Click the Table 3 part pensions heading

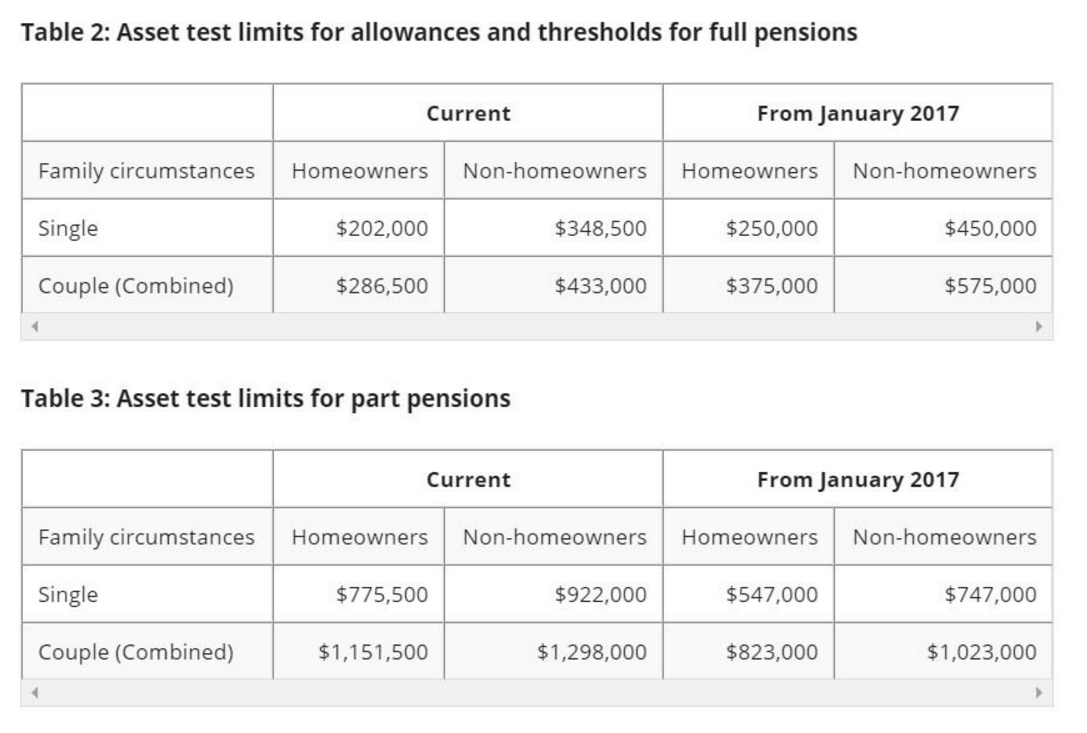point(265,398)
